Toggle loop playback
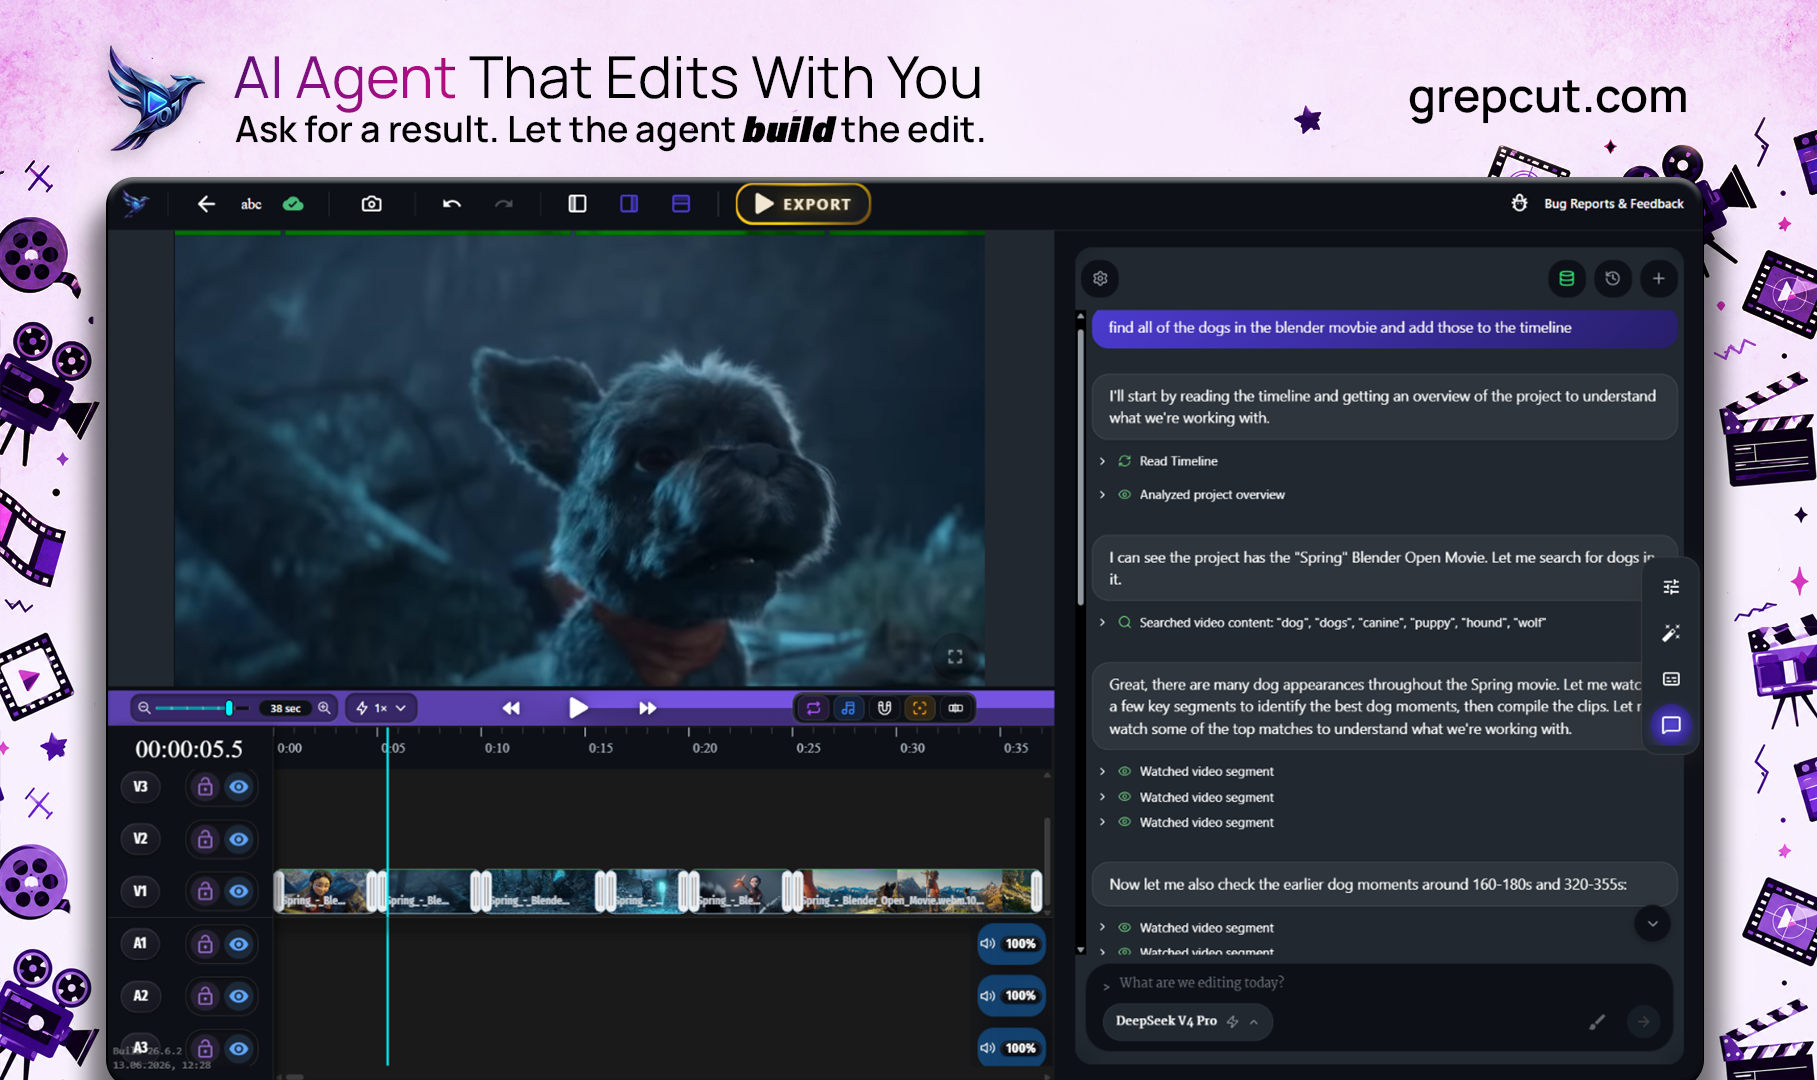 click(814, 708)
